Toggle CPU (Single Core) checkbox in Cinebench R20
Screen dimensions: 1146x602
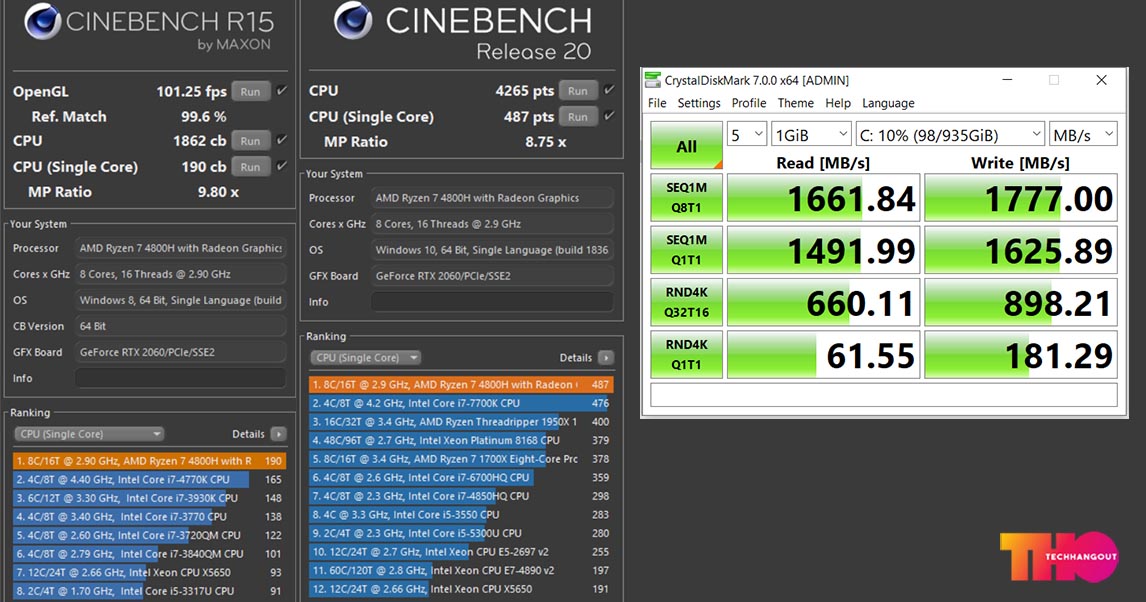pyautogui.click(x=609, y=116)
